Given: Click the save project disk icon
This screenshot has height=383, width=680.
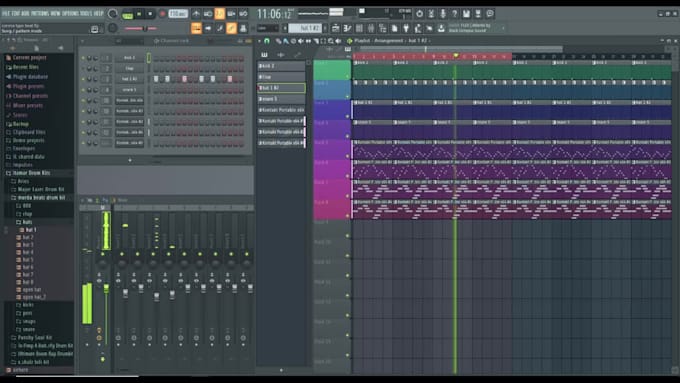Looking at the screenshot, I should click(x=466, y=14).
